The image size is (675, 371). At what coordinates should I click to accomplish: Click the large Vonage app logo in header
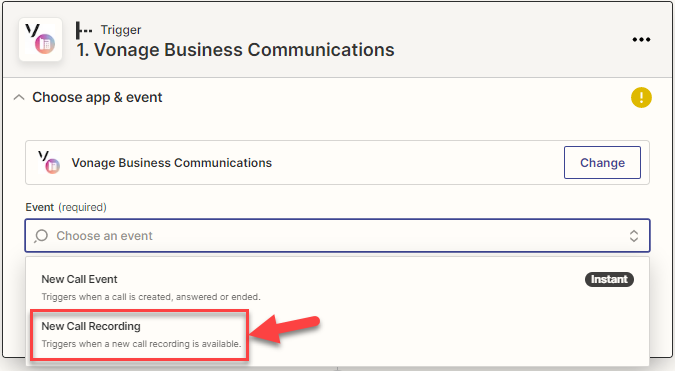coord(40,39)
